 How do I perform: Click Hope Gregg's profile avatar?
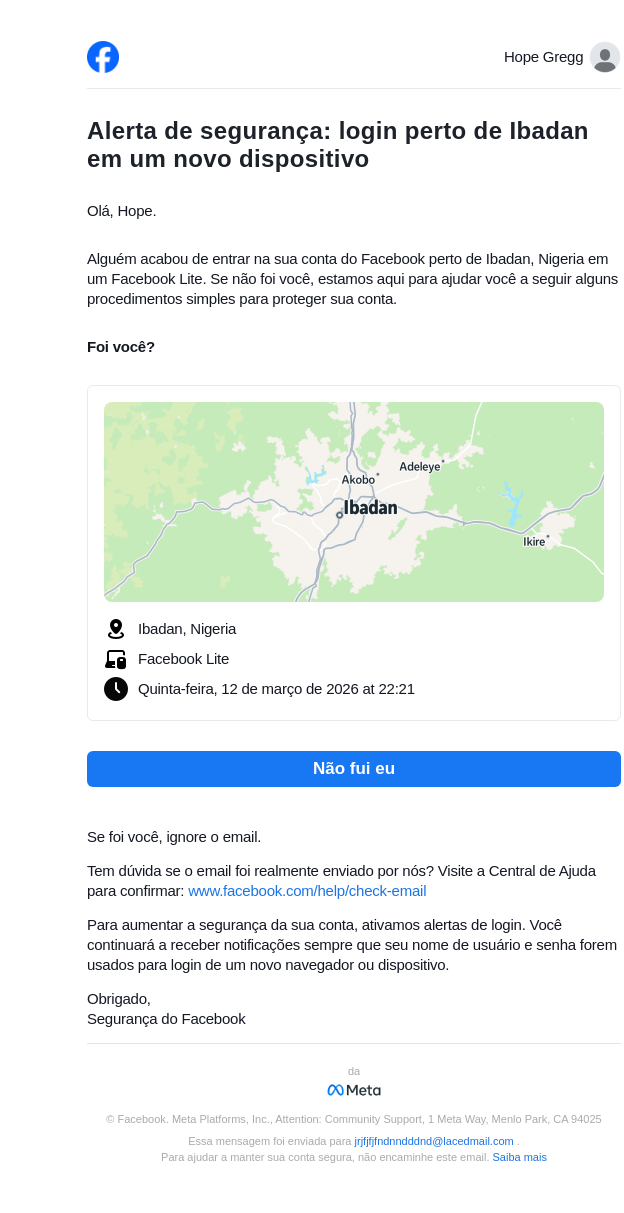604,57
